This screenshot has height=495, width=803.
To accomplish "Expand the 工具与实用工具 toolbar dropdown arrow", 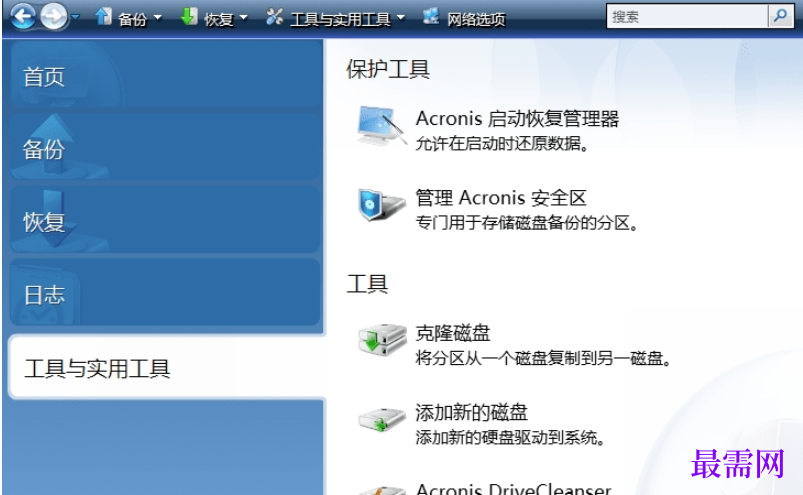I will pyautogui.click(x=401, y=18).
